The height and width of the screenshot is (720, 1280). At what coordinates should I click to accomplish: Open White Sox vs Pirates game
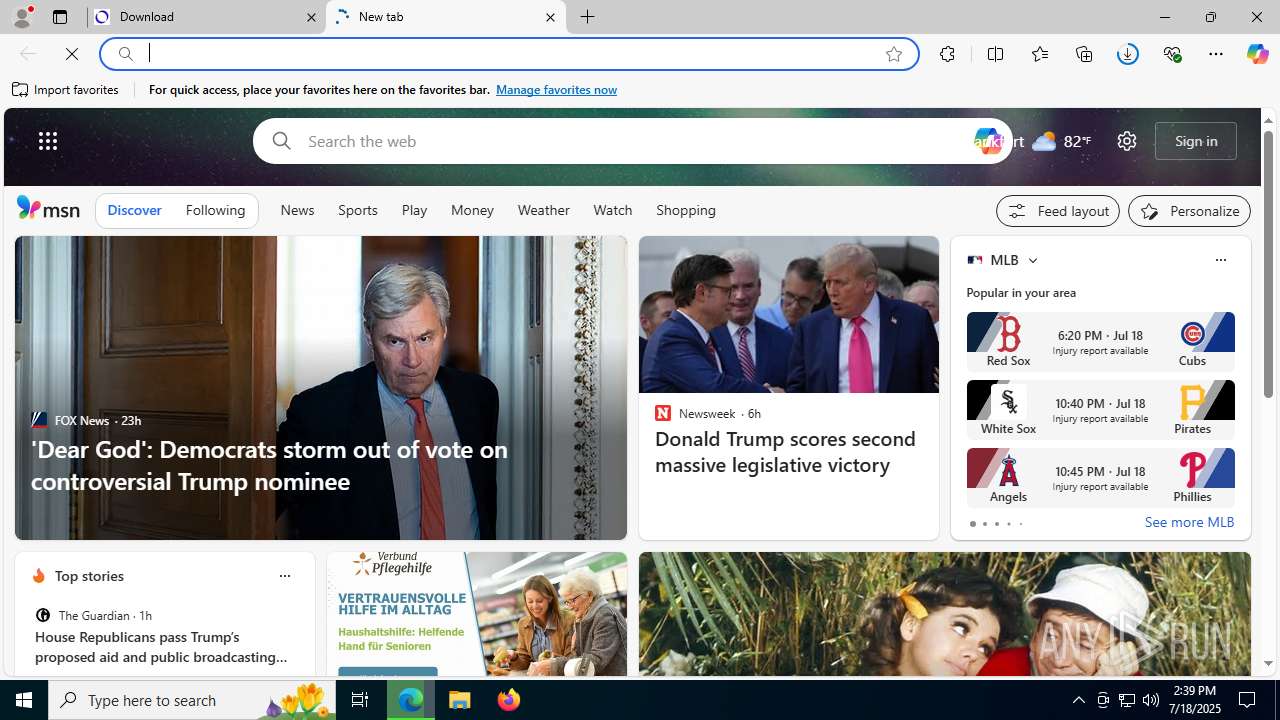1100,409
